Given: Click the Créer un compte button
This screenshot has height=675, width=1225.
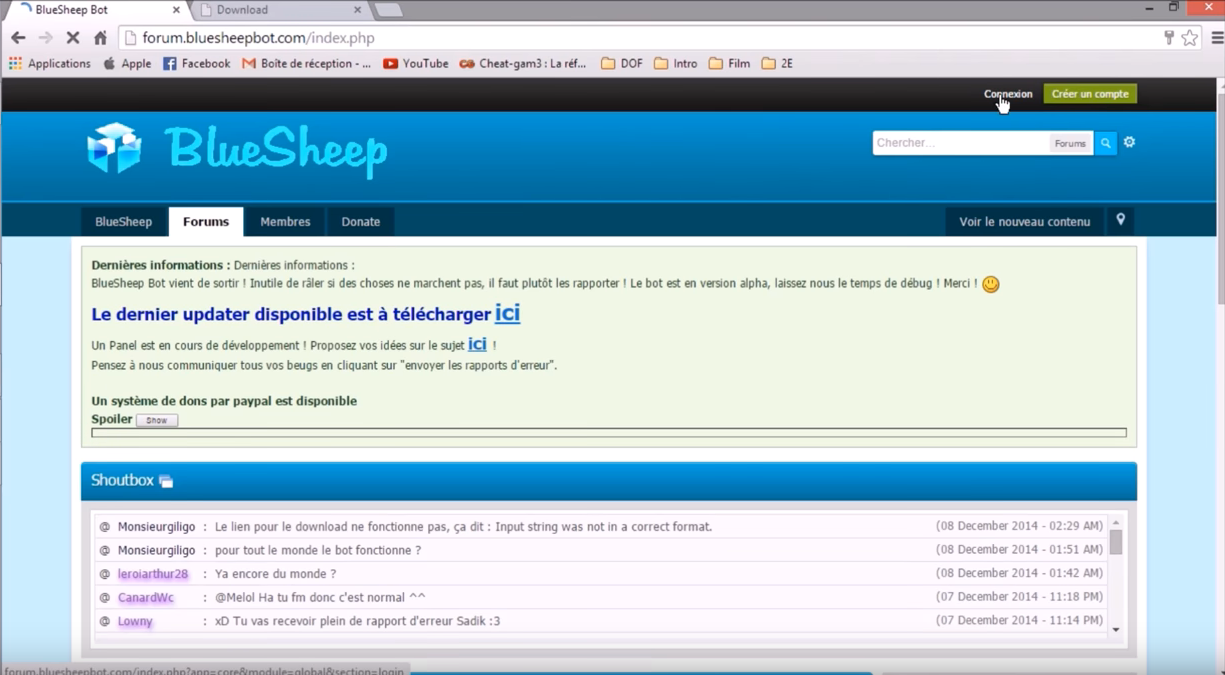Looking at the screenshot, I should tap(1090, 94).
